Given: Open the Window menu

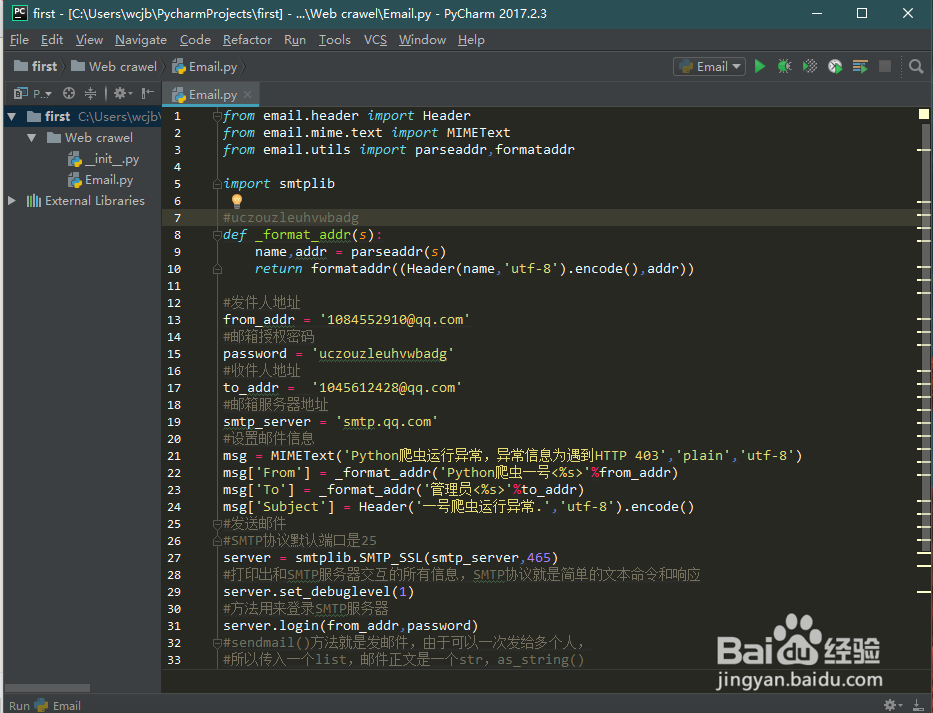Looking at the screenshot, I should pos(422,40).
